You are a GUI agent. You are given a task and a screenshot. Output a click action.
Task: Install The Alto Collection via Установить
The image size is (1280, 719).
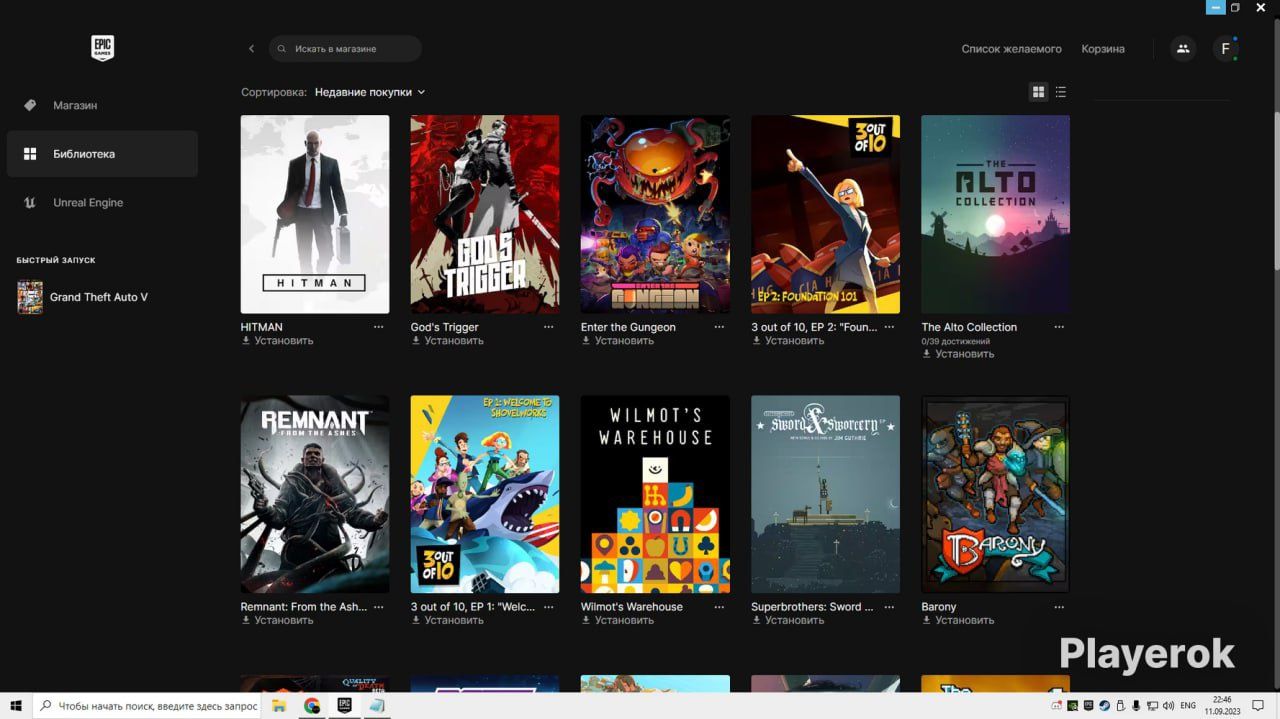(x=958, y=354)
